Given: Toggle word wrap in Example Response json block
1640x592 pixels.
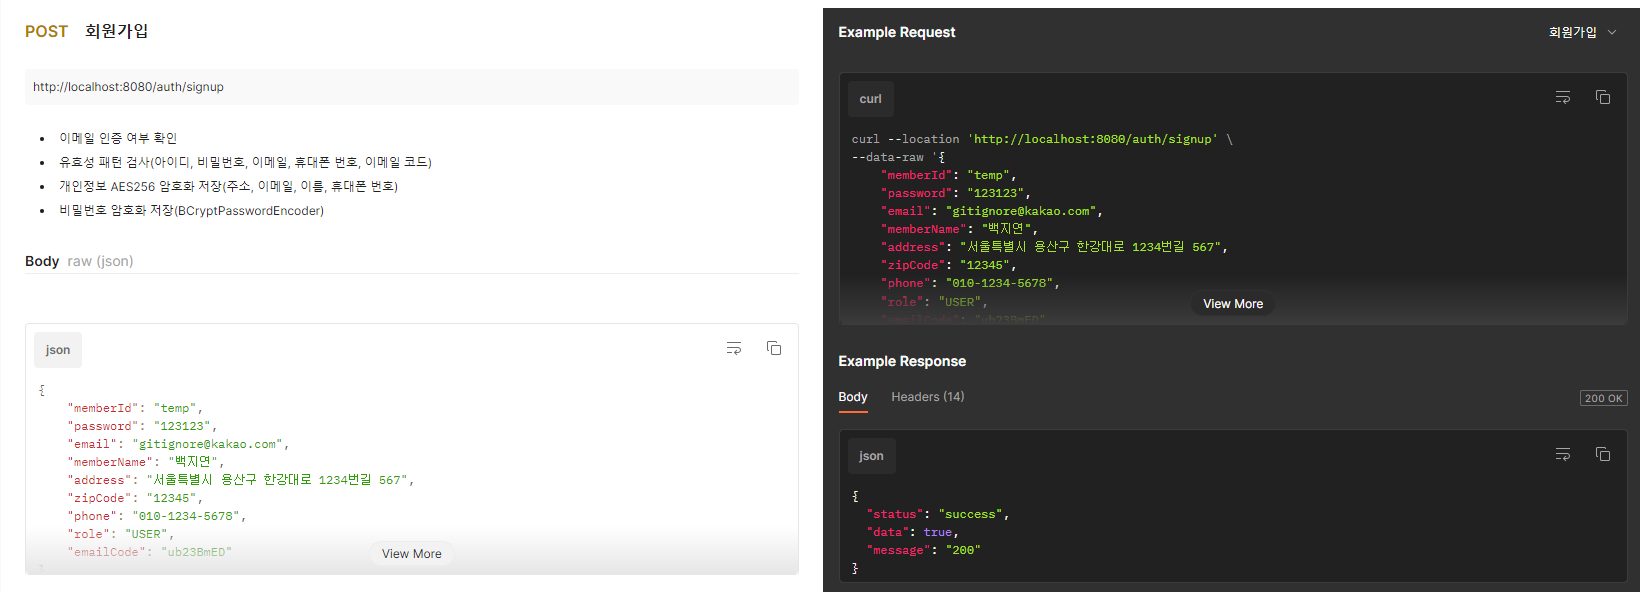Looking at the screenshot, I should (x=1563, y=454).
